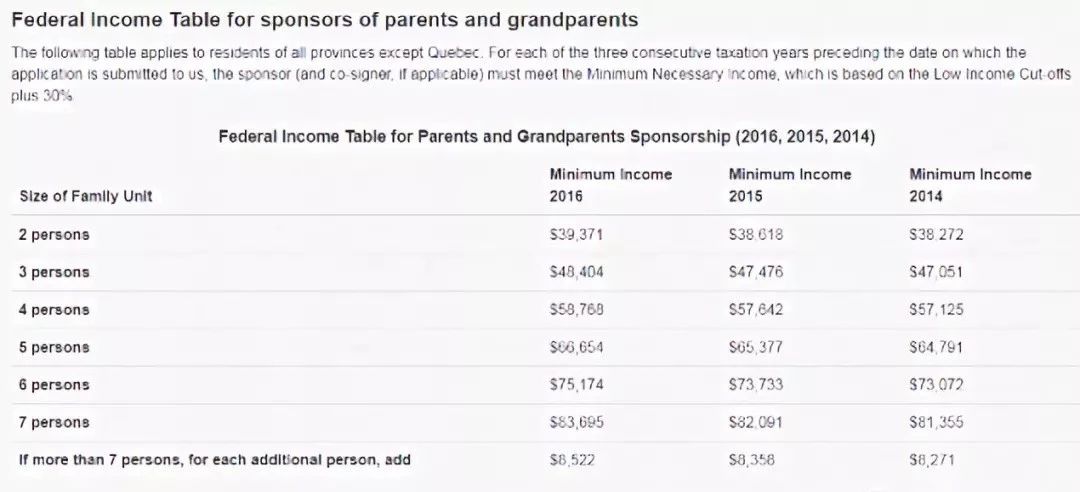Click the Federal Income Table page heading
Viewport: 1080px width, 492px height.
tap(324, 20)
